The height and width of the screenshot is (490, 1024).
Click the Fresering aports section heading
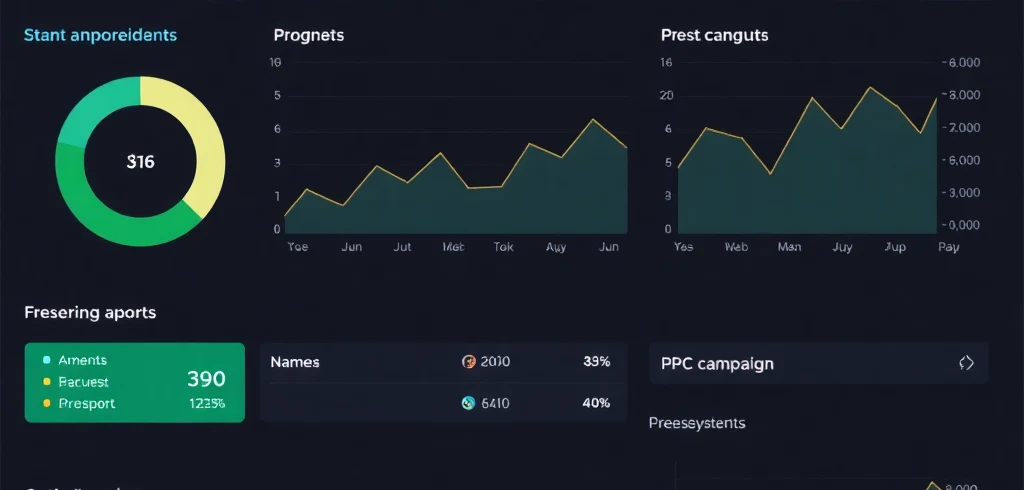(90, 312)
